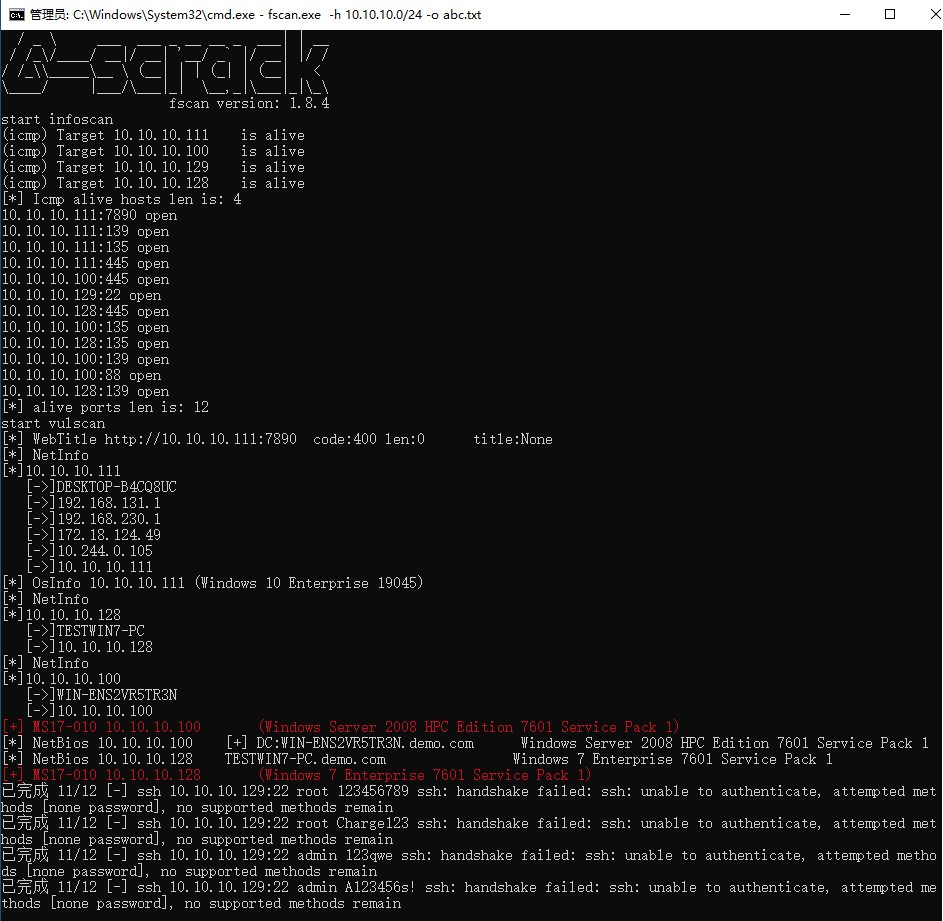The image size is (943, 921).
Task: Click 'DC:WIN-ENS2VR5TR3N.demo.com' text
Action: click(365, 743)
